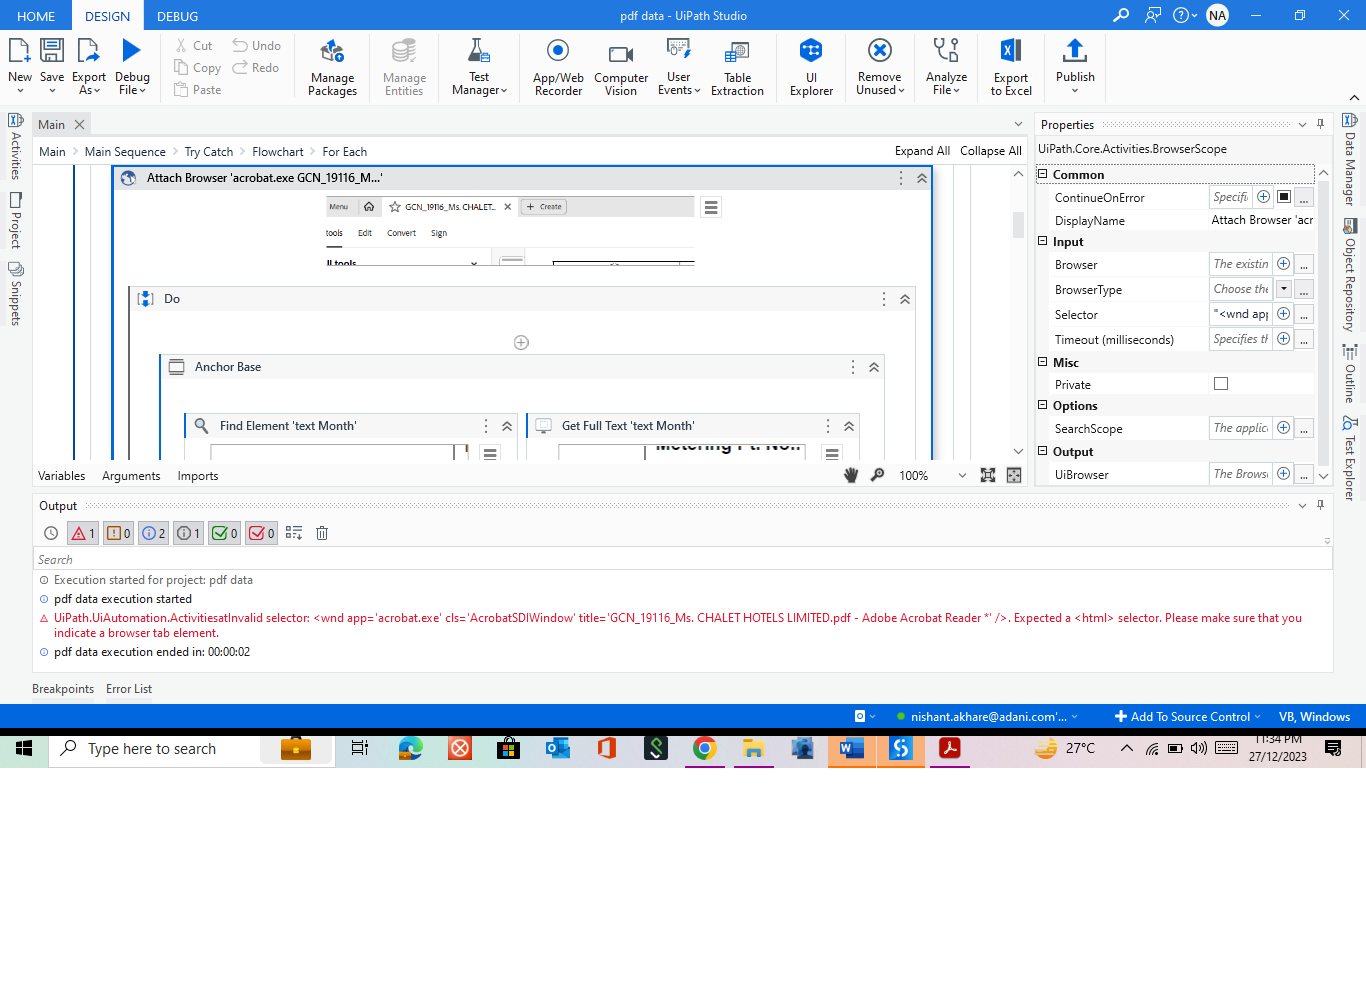Open the Outline panel
1366x994 pixels.
(x=1350, y=373)
